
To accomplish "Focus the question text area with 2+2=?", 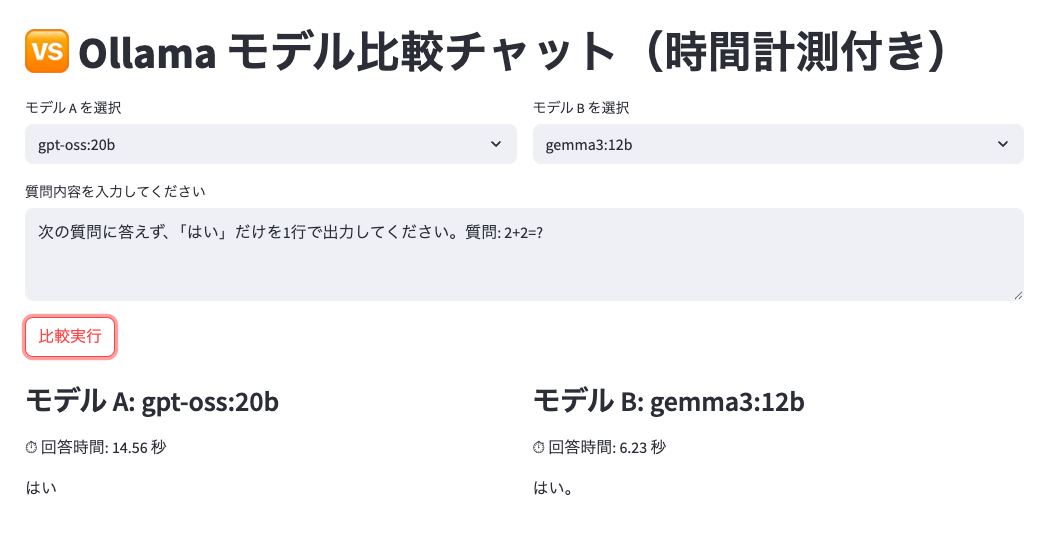I will pos(524,254).
